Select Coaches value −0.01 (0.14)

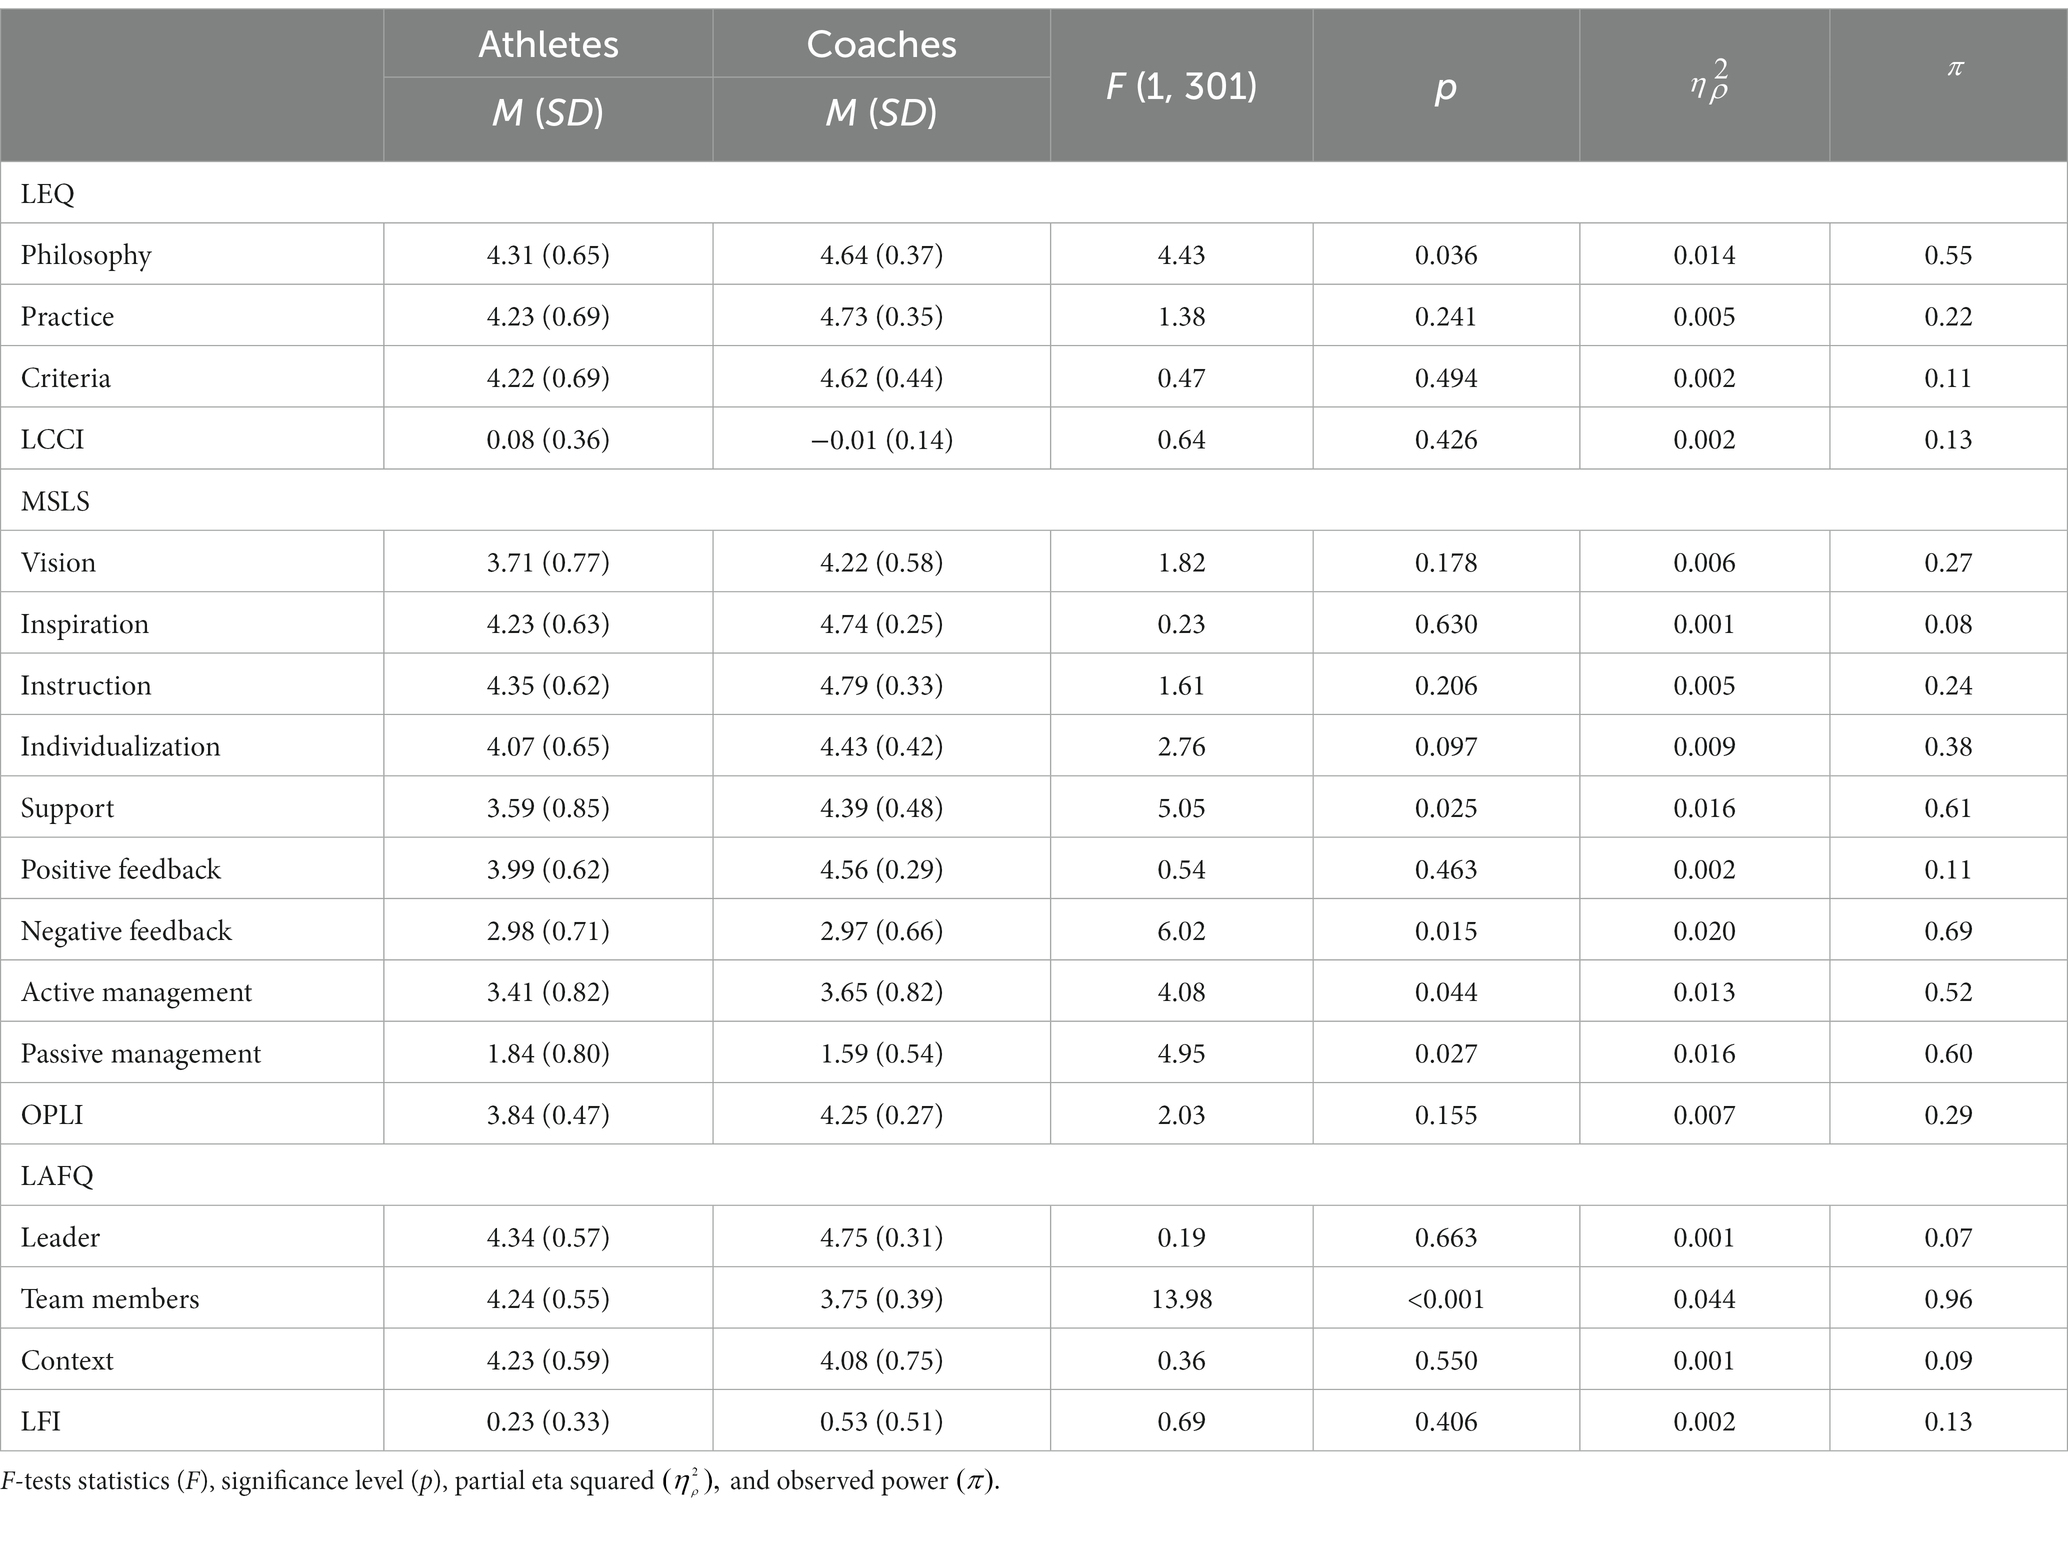click(881, 439)
